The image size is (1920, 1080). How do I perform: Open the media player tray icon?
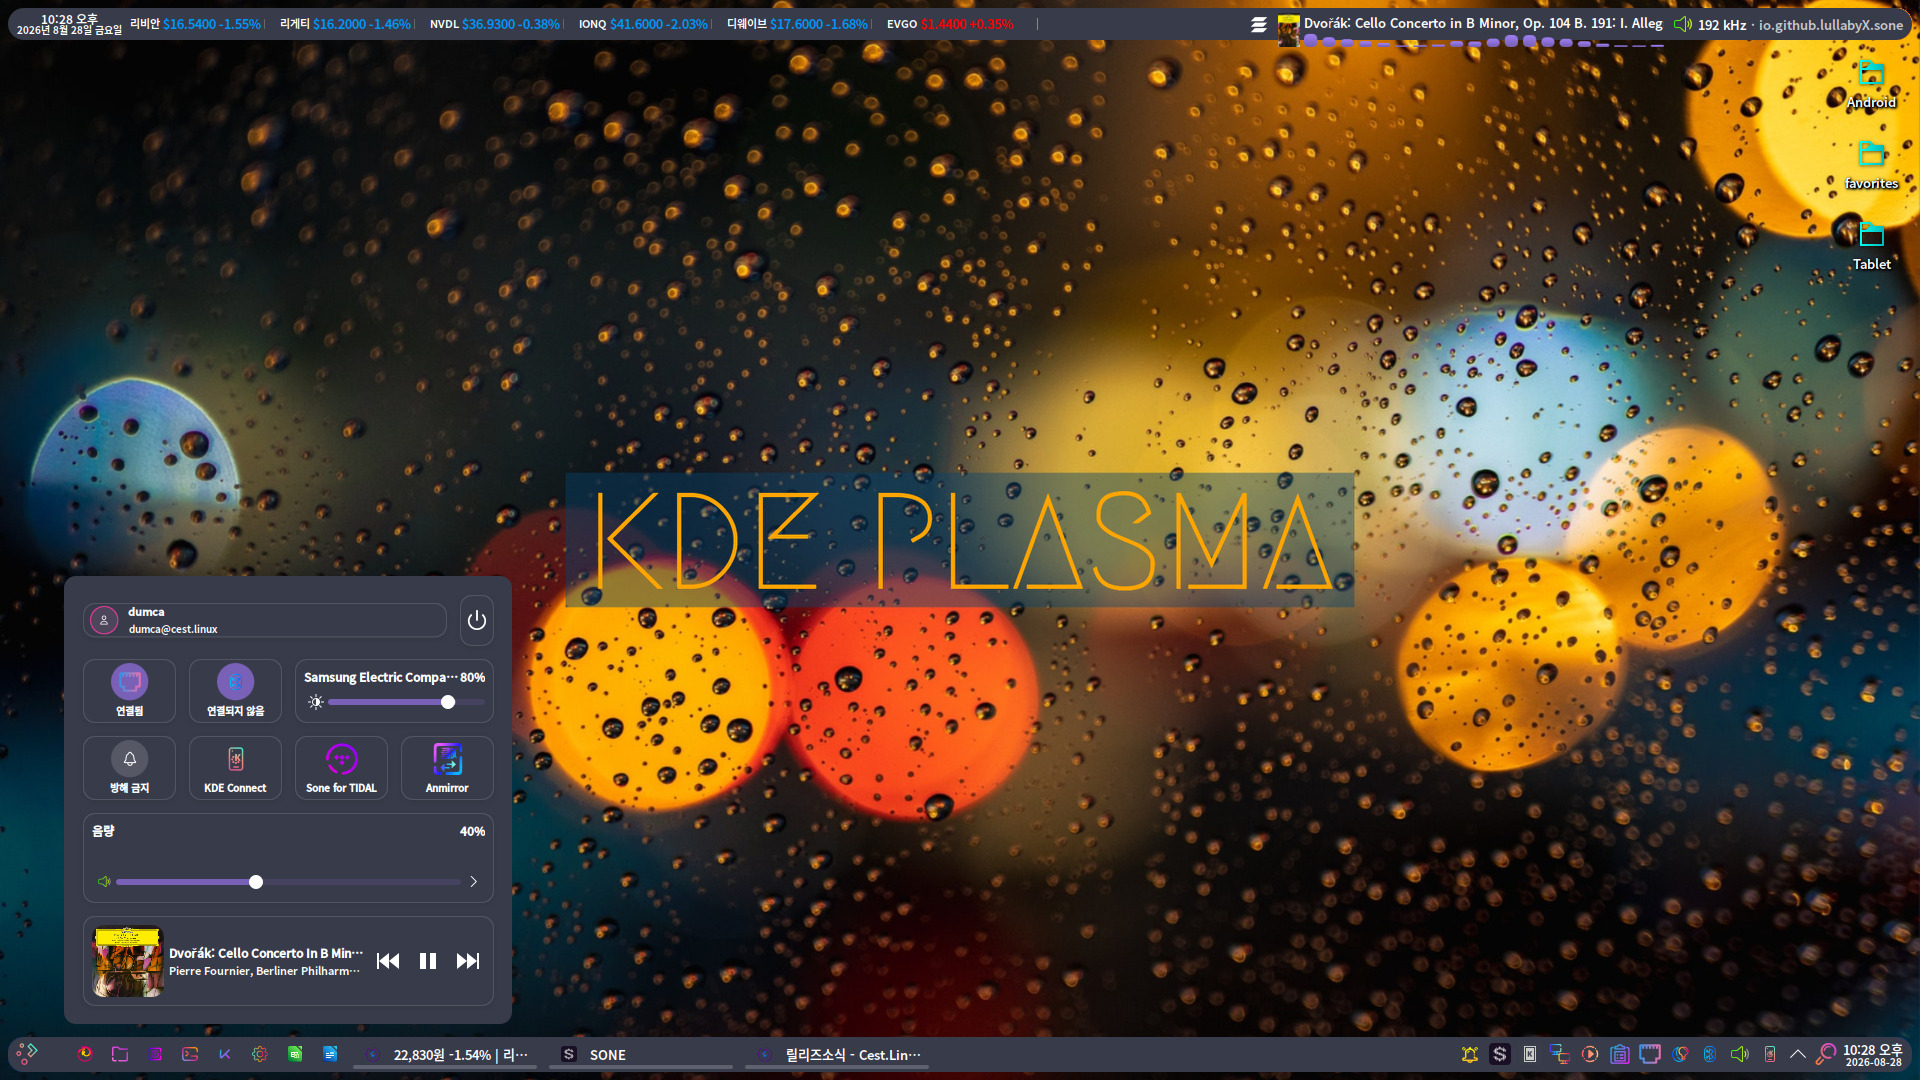pos(1590,1054)
